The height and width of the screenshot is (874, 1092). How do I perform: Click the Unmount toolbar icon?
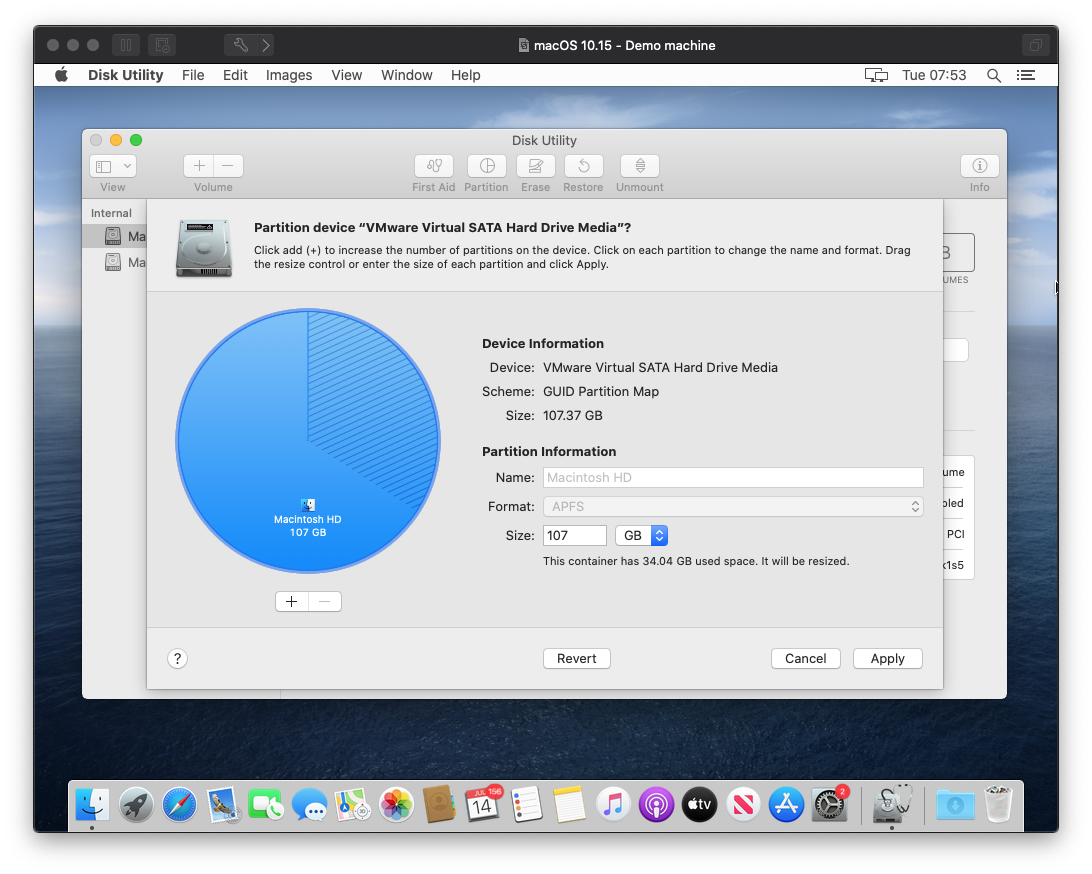click(x=640, y=166)
